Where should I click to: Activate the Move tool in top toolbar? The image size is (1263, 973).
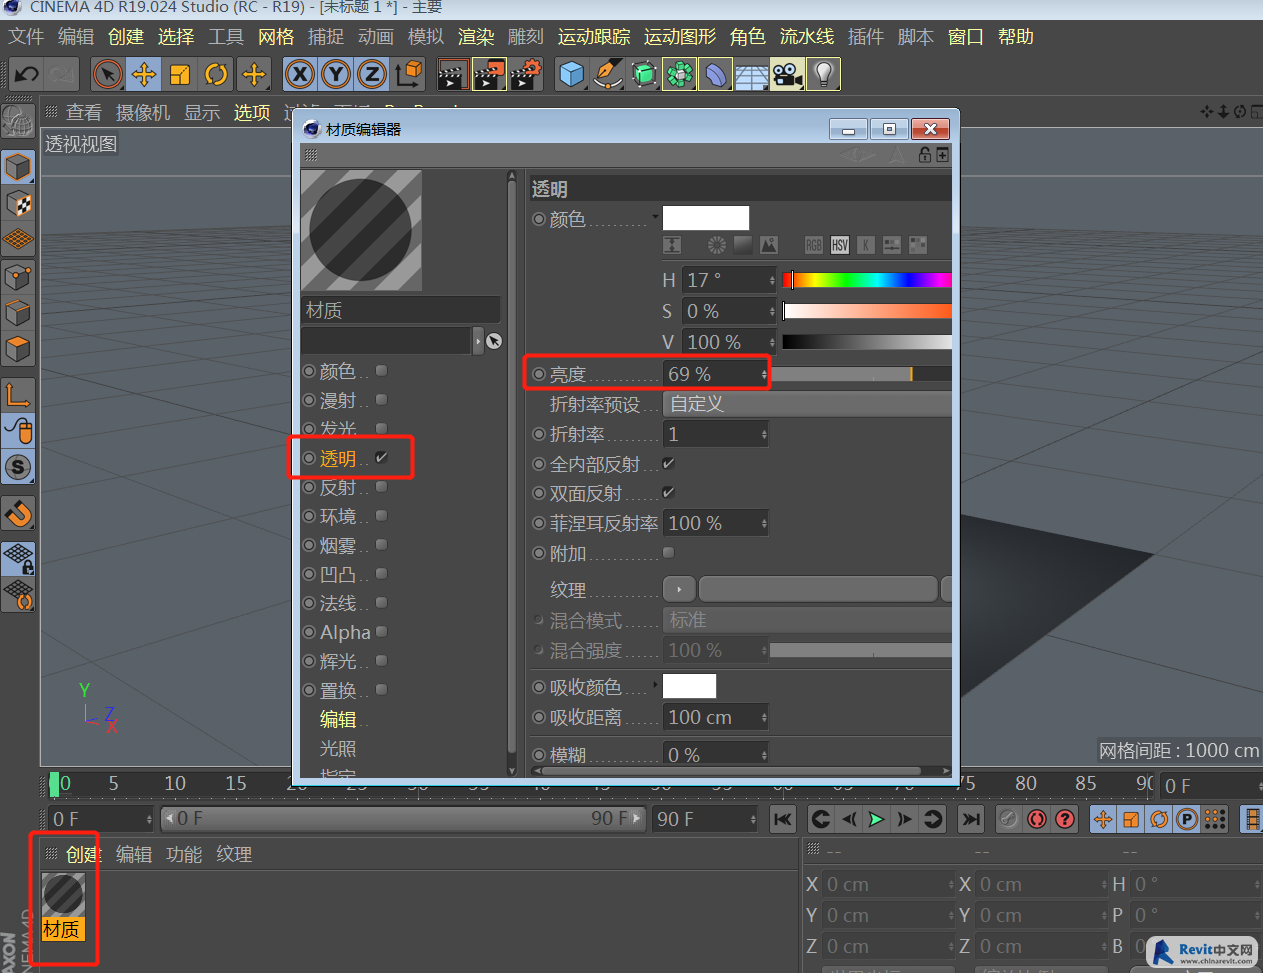[x=144, y=74]
